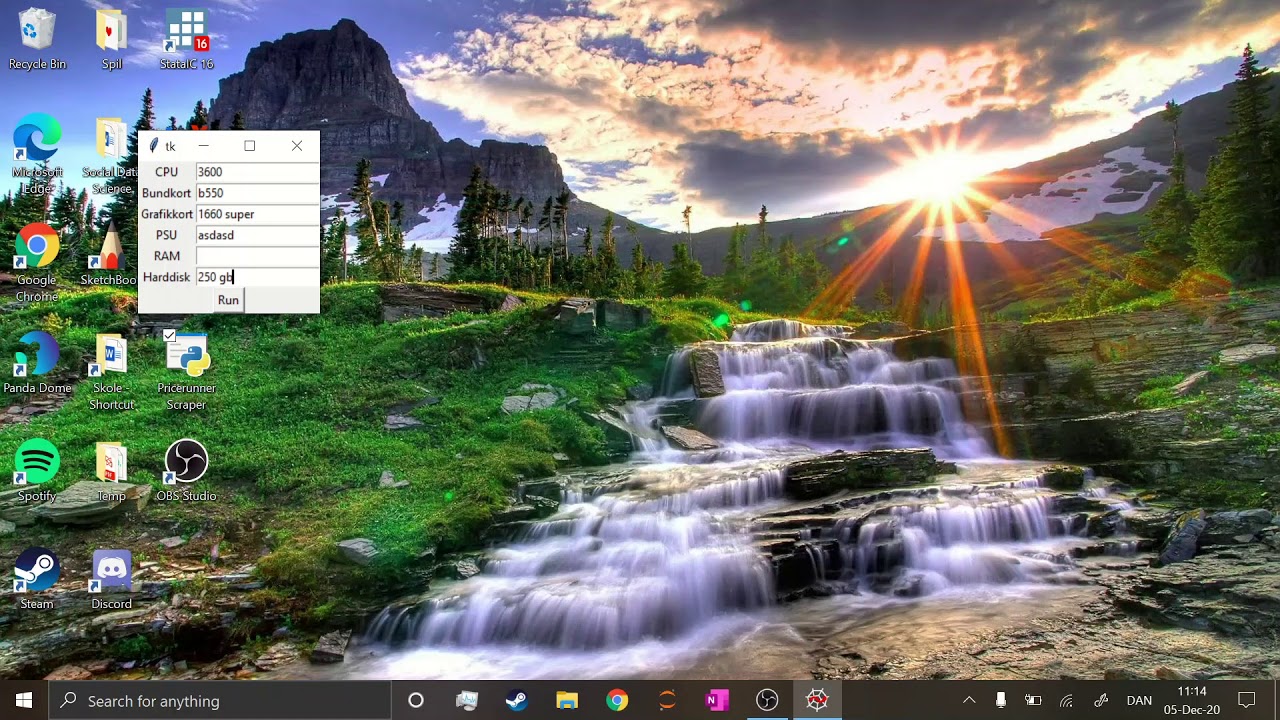Switch to OBS Studio on the taskbar
The width and height of the screenshot is (1280, 720).
click(x=767, y=700)
